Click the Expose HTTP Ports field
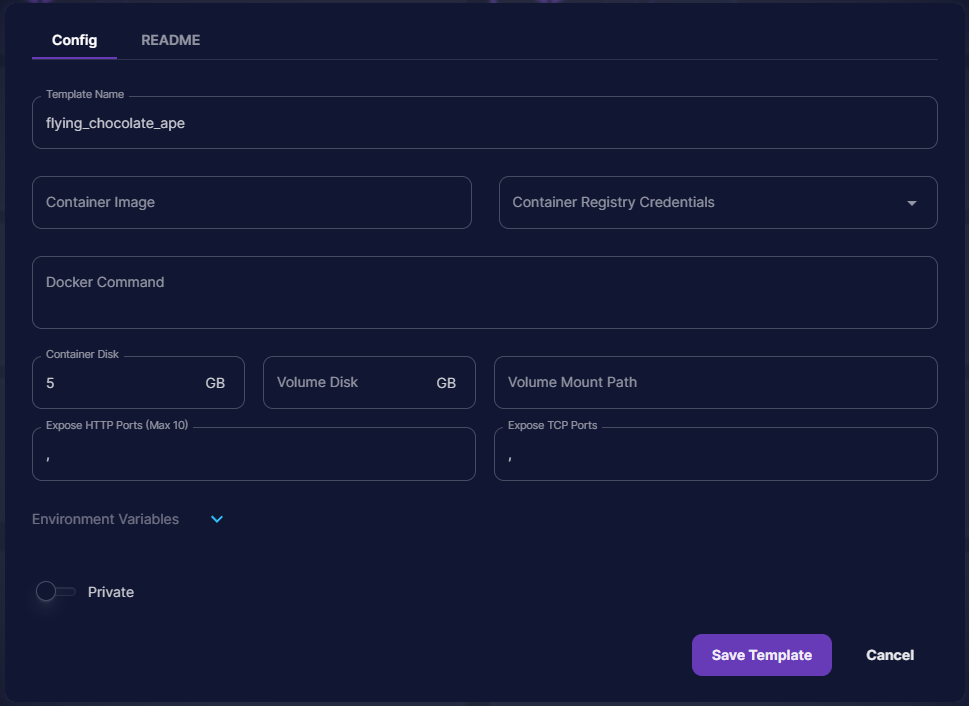The image size is (969, 706). [x=253, y=454]
